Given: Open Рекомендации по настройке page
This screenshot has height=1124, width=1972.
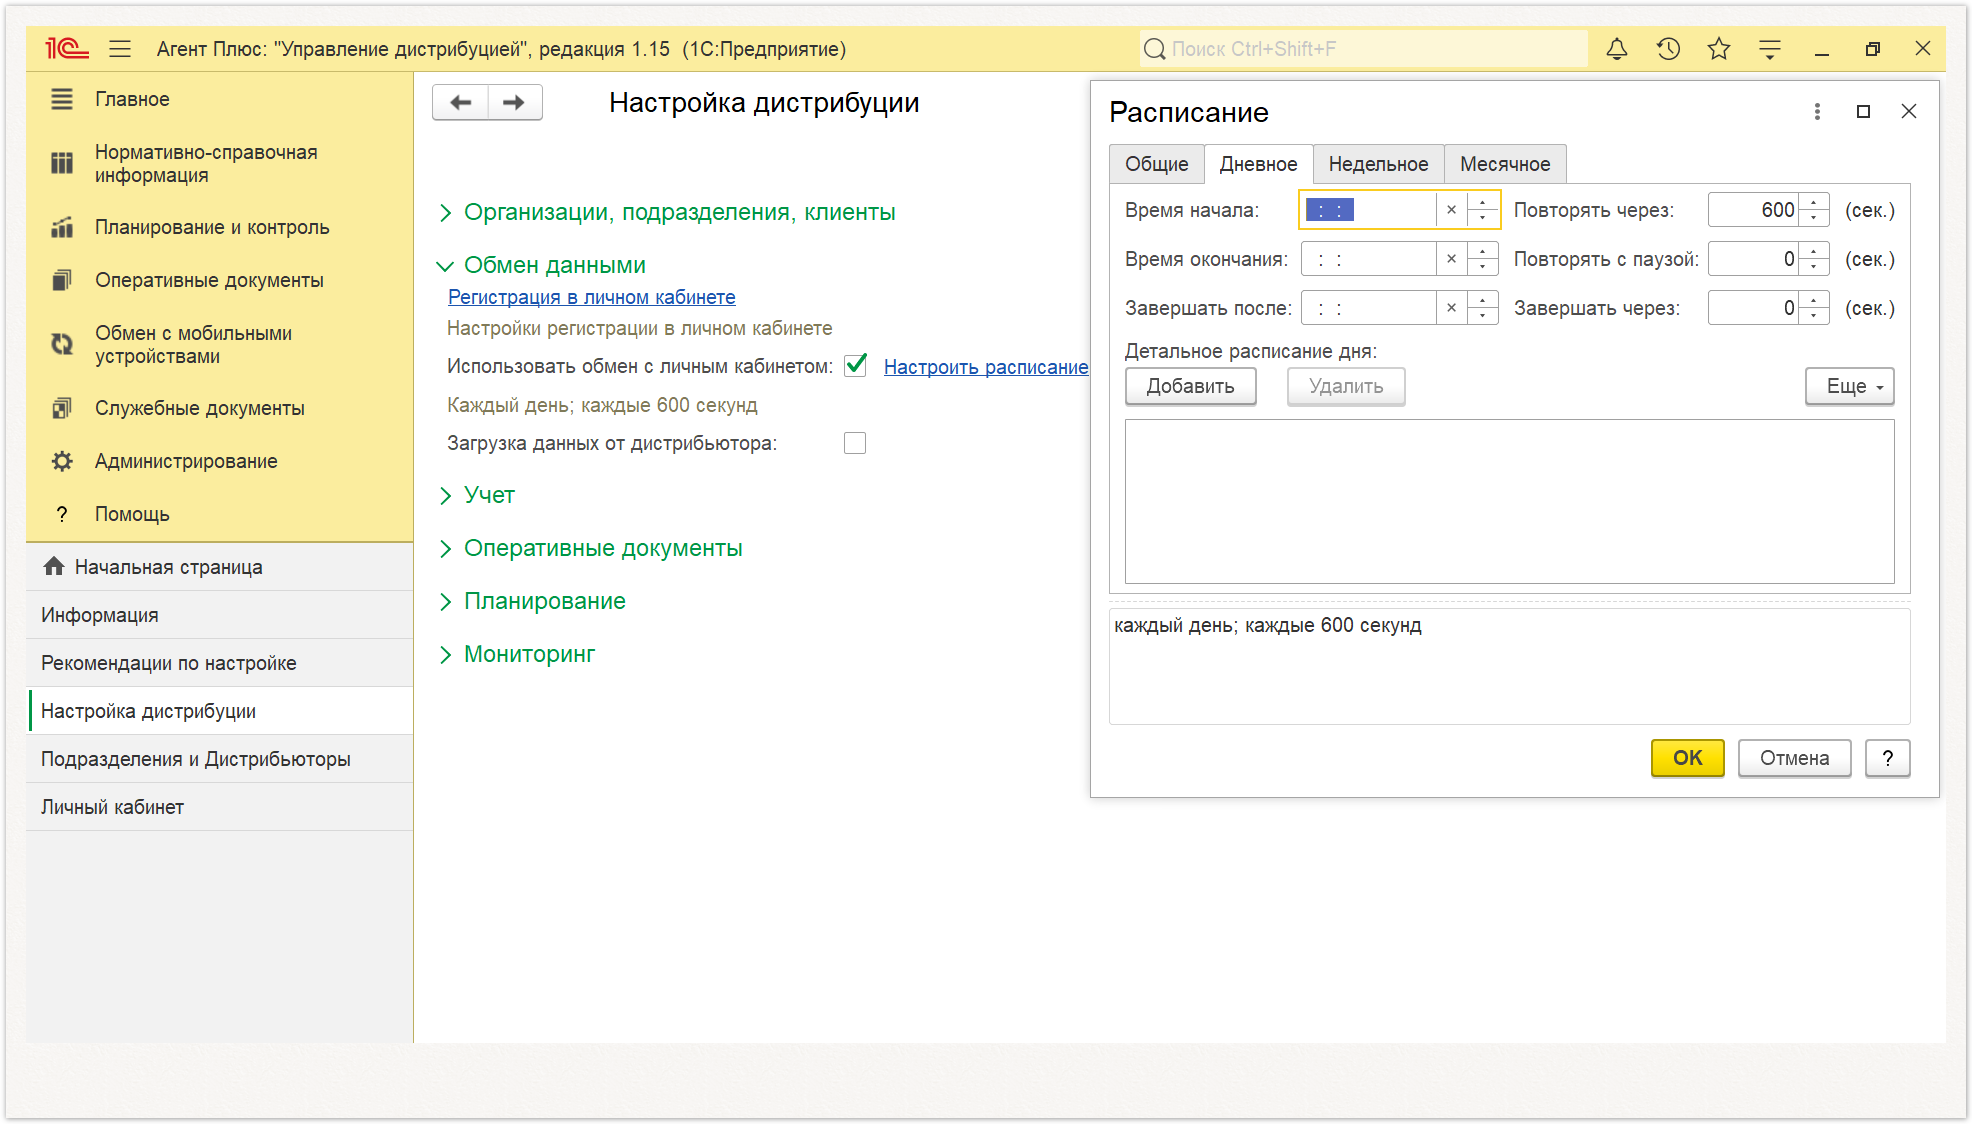Looking at the screenshot, I should tap(220, 663).
